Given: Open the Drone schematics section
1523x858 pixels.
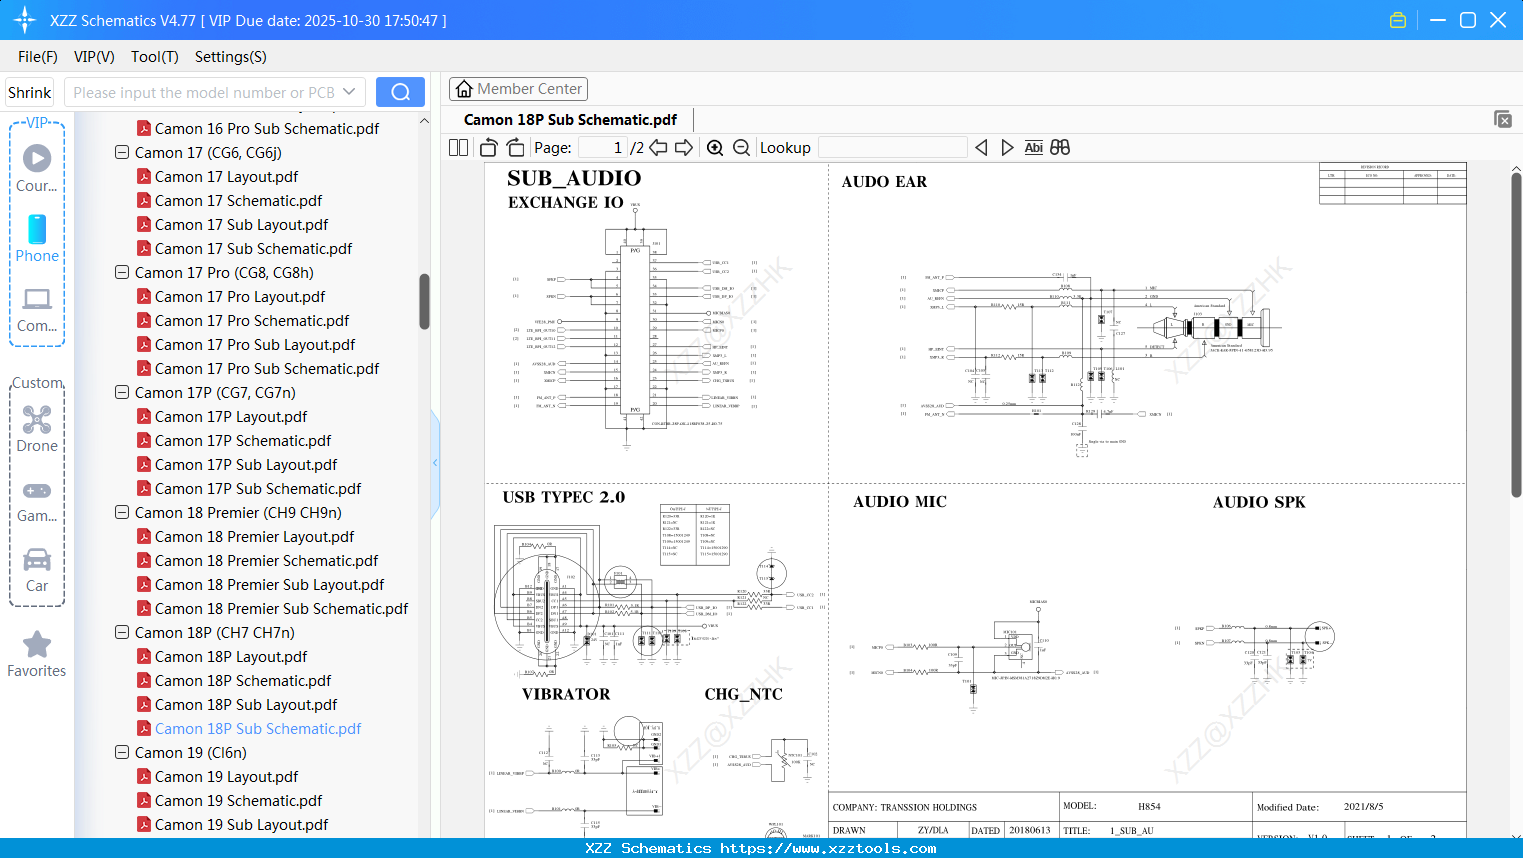Looking at the screenshot, I should pos(37,428).
